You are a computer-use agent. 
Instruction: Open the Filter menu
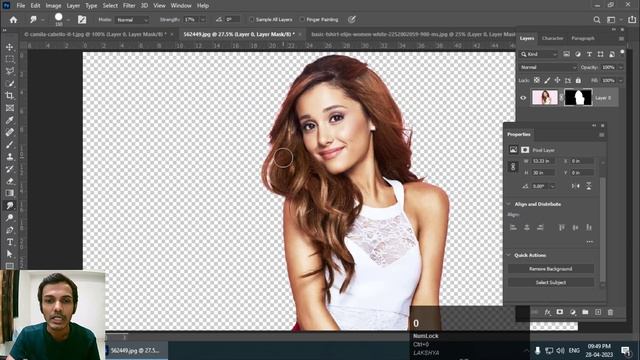coord(129,6)
